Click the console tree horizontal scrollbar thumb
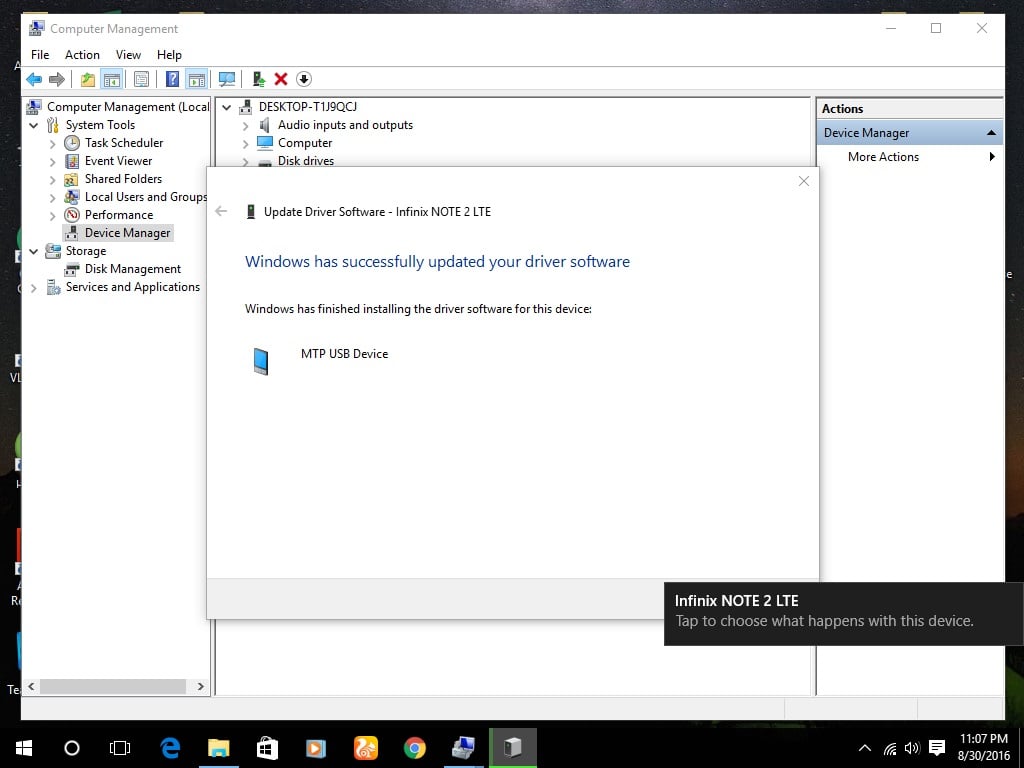 click(x=113, y=686)
